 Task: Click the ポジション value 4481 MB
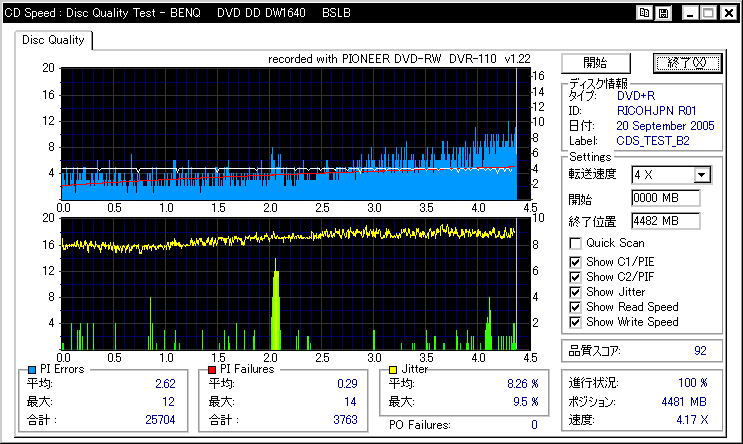coord(684,402)
